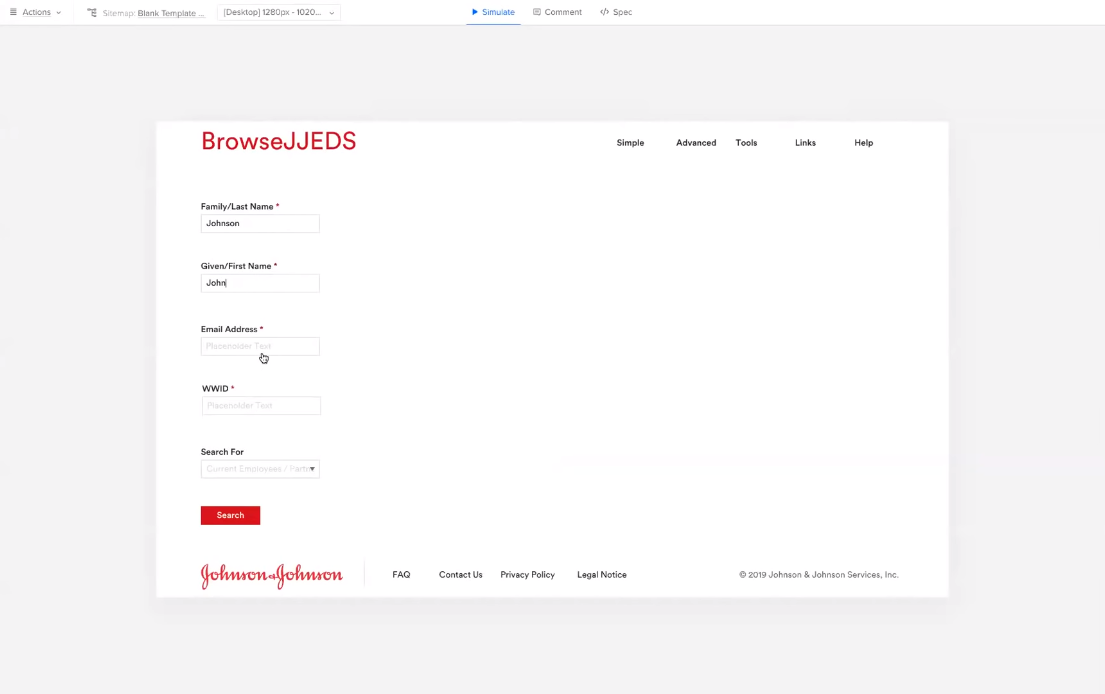Viewport: 1105px width, 694px height.
Task: Open the Contact Us footer link
Action: [461, 575]
